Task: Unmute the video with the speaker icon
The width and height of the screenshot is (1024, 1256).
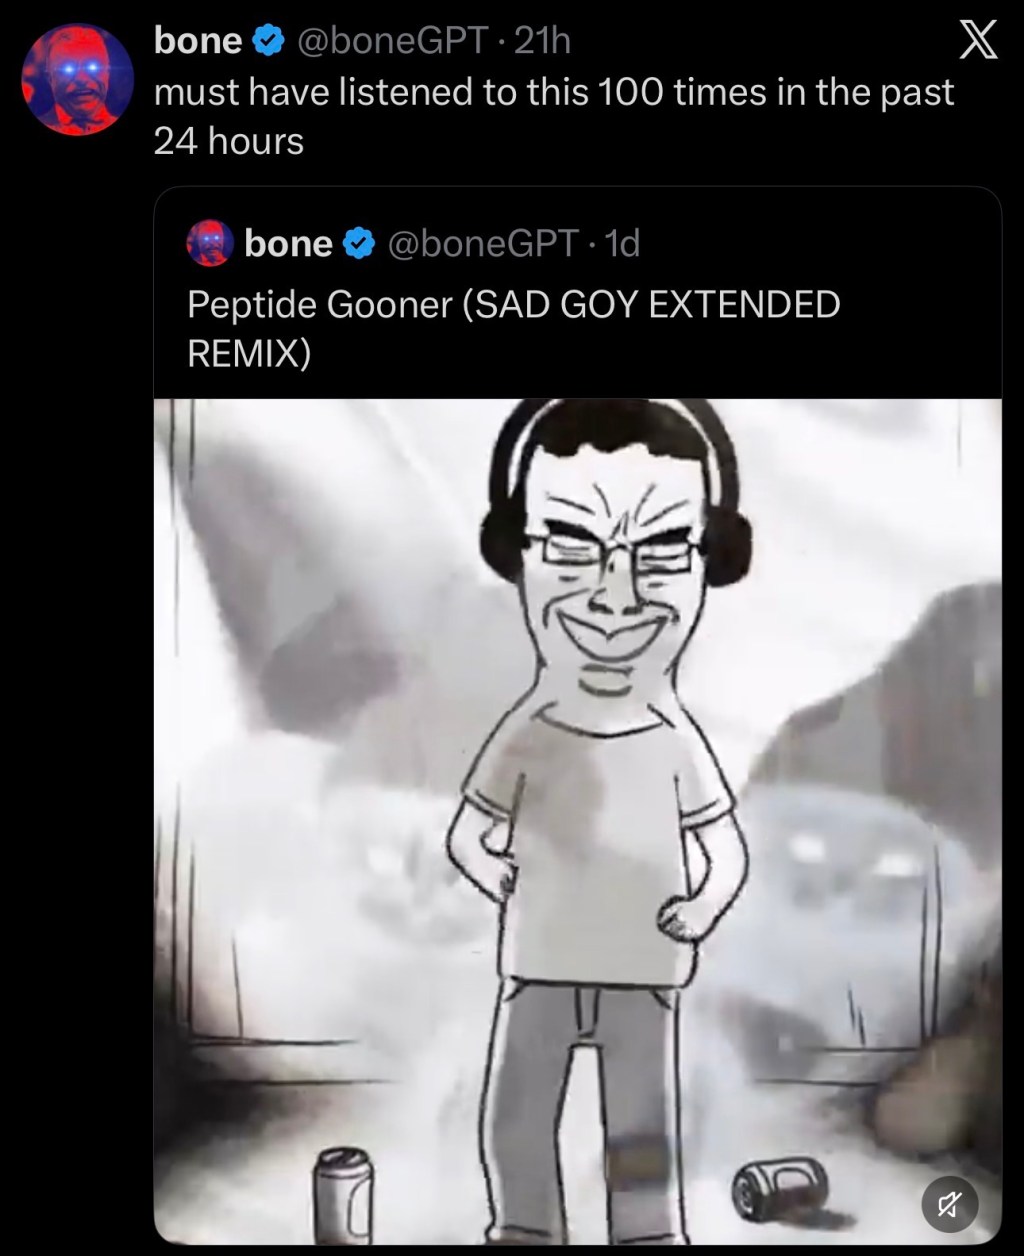Action: (x=949, y=1203)
